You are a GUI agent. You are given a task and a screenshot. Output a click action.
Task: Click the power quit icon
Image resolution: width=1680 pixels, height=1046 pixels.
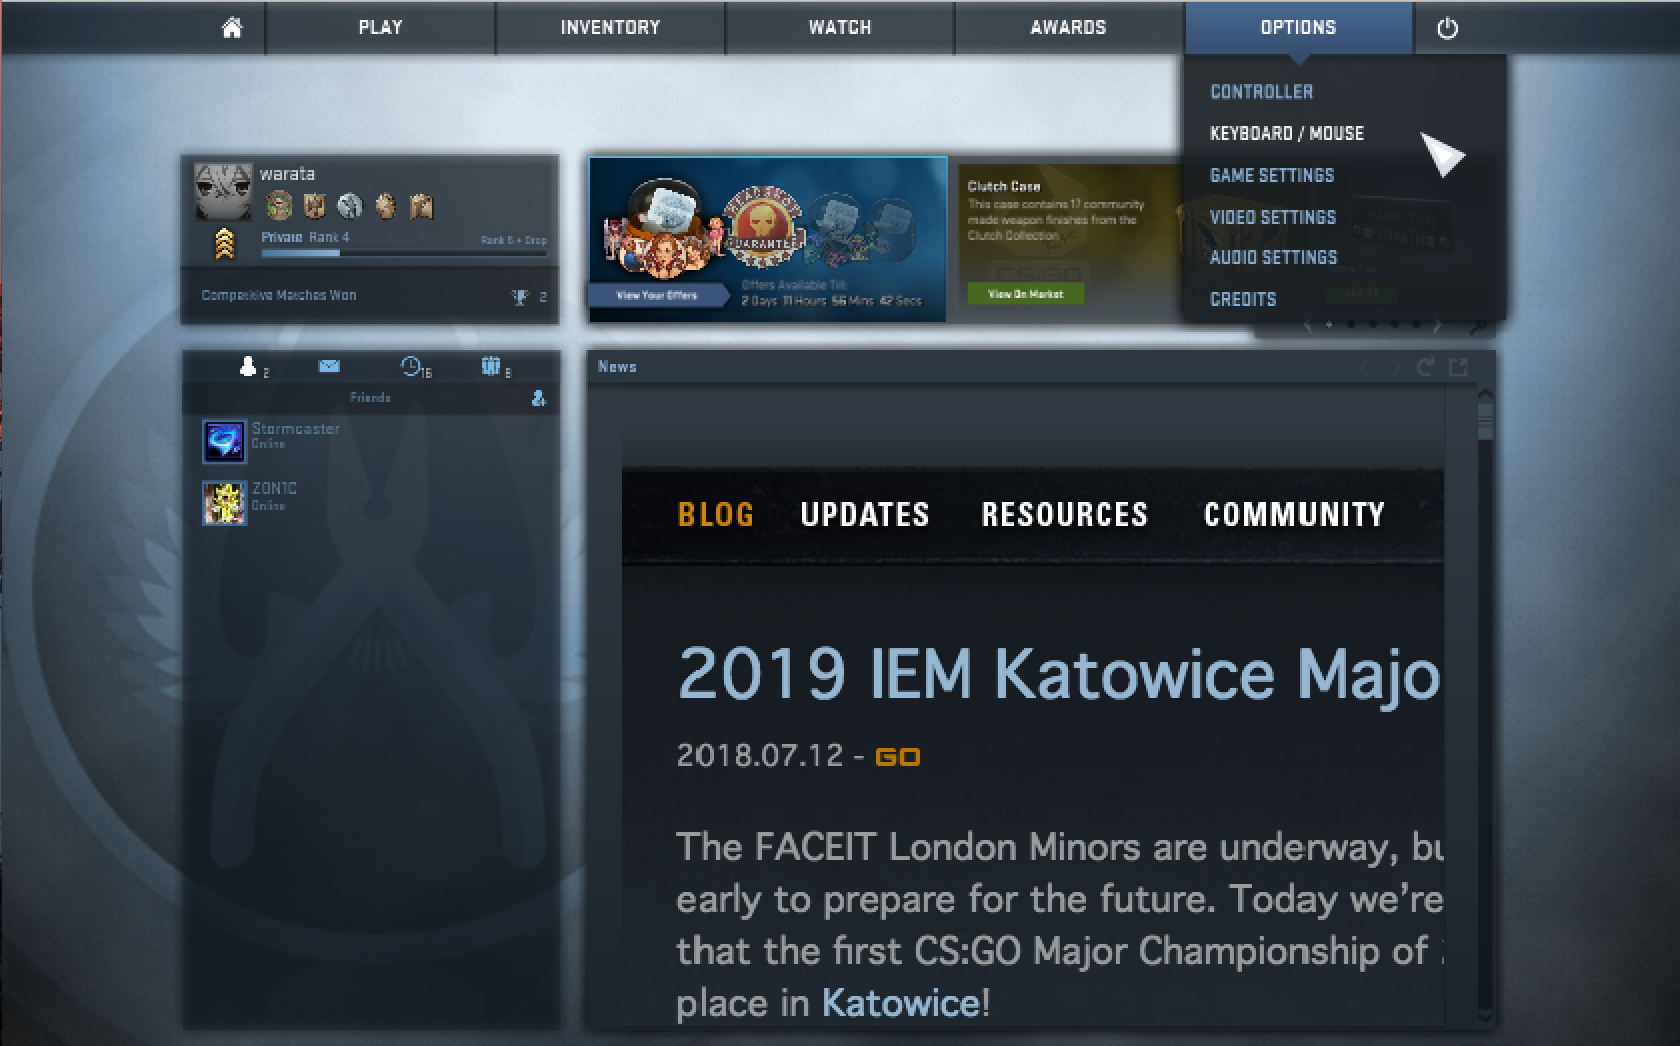[1447, 28]
